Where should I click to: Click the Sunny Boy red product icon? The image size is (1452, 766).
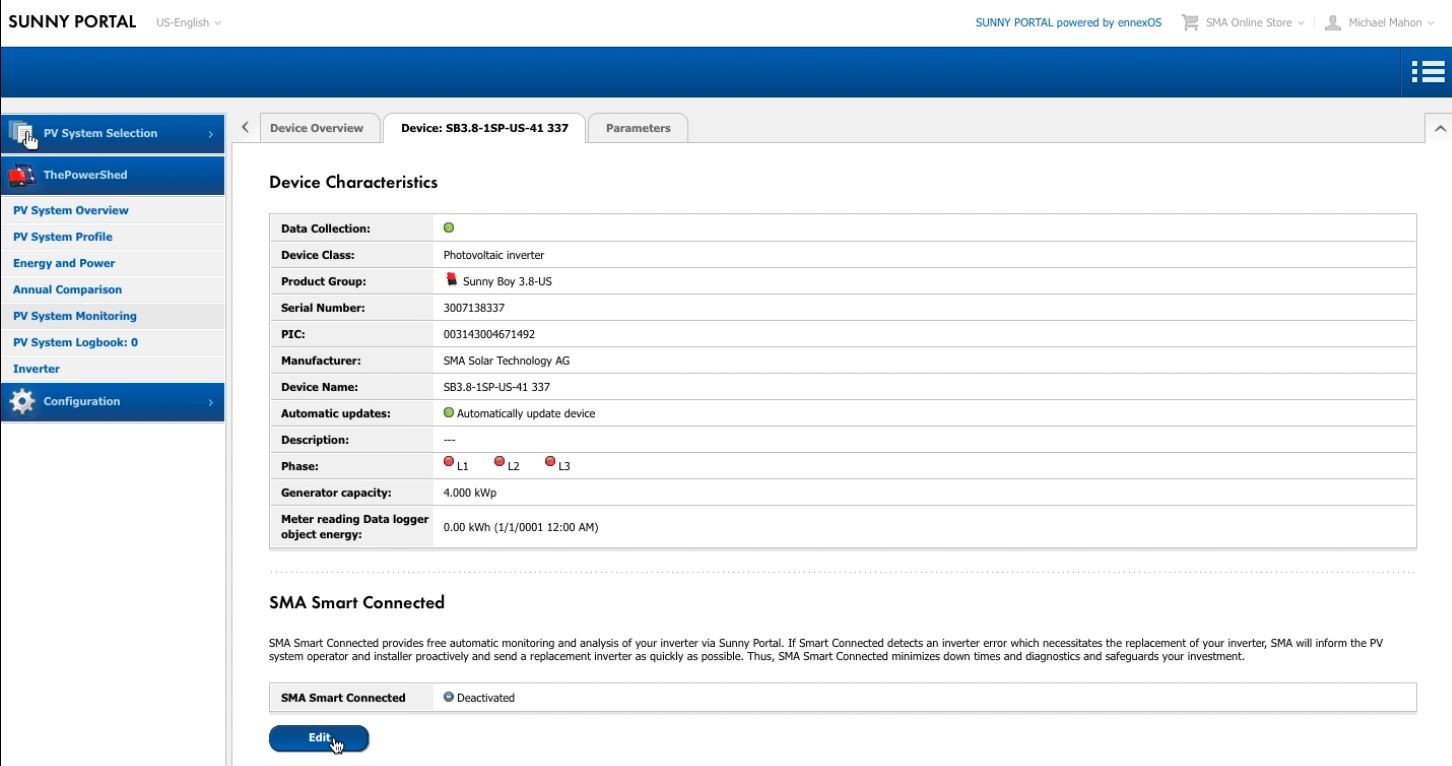452,280
